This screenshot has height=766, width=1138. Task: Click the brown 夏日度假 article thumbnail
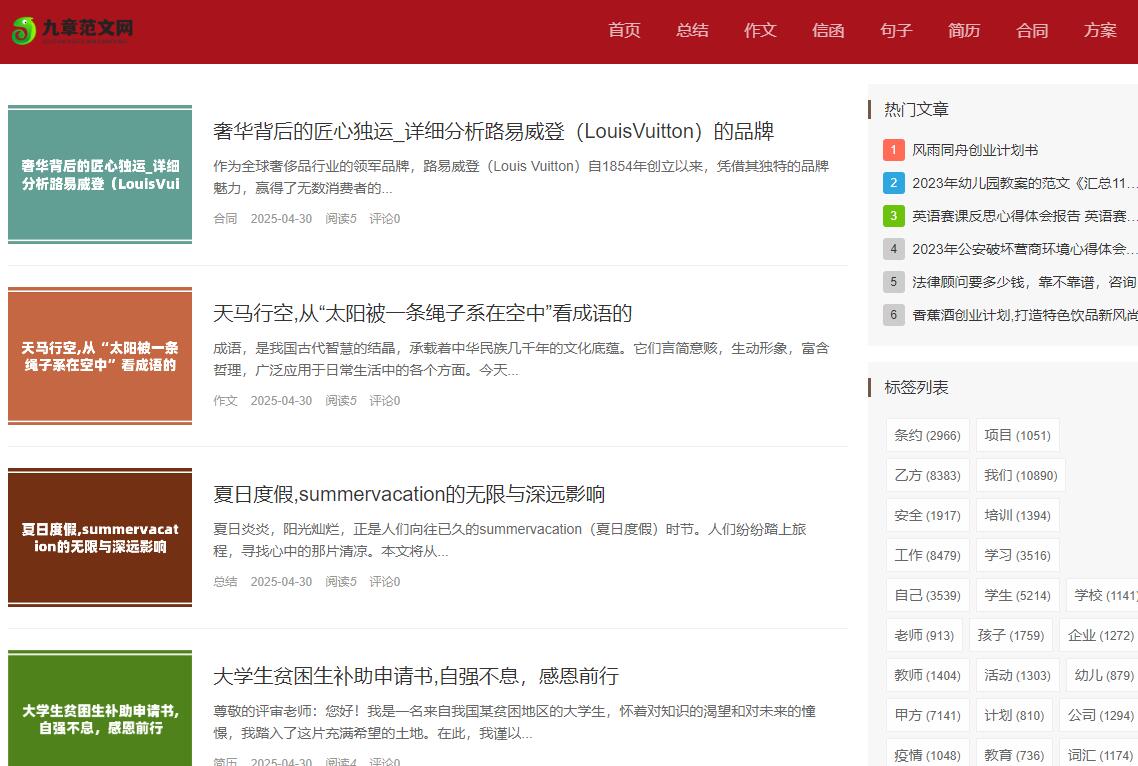click(100, 538)
